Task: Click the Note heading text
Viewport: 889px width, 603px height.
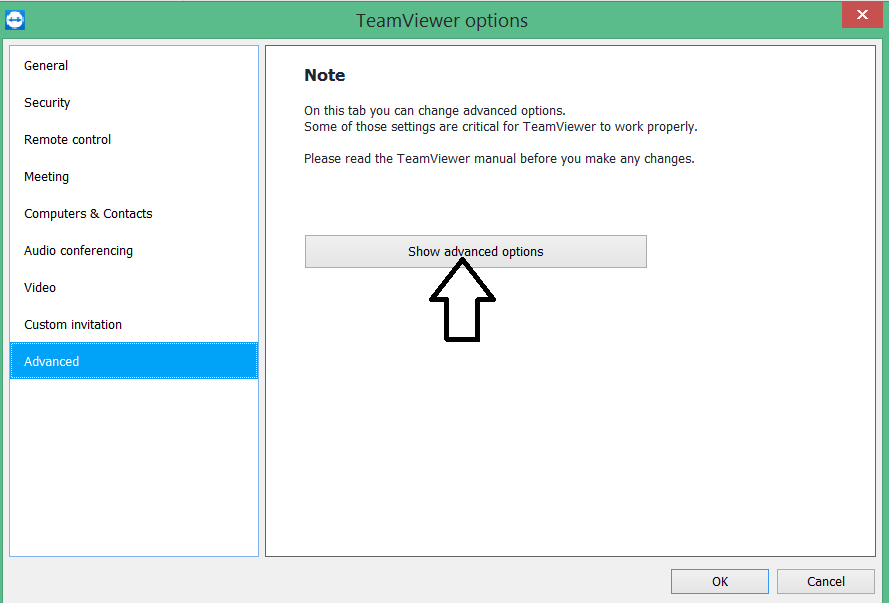Action: 324,75
